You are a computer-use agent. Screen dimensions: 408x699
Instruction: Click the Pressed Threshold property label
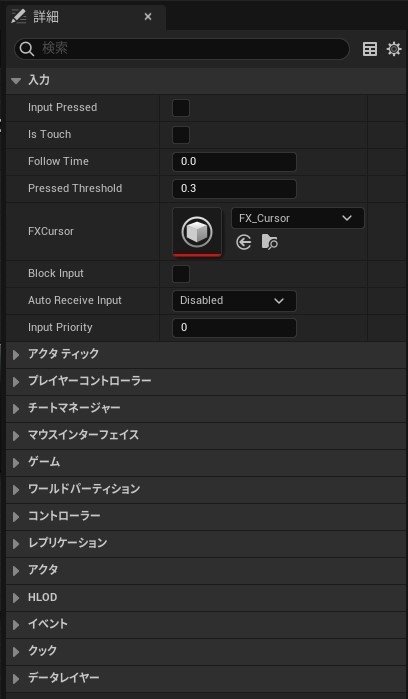pyautogui.click(x=75, y=188)
